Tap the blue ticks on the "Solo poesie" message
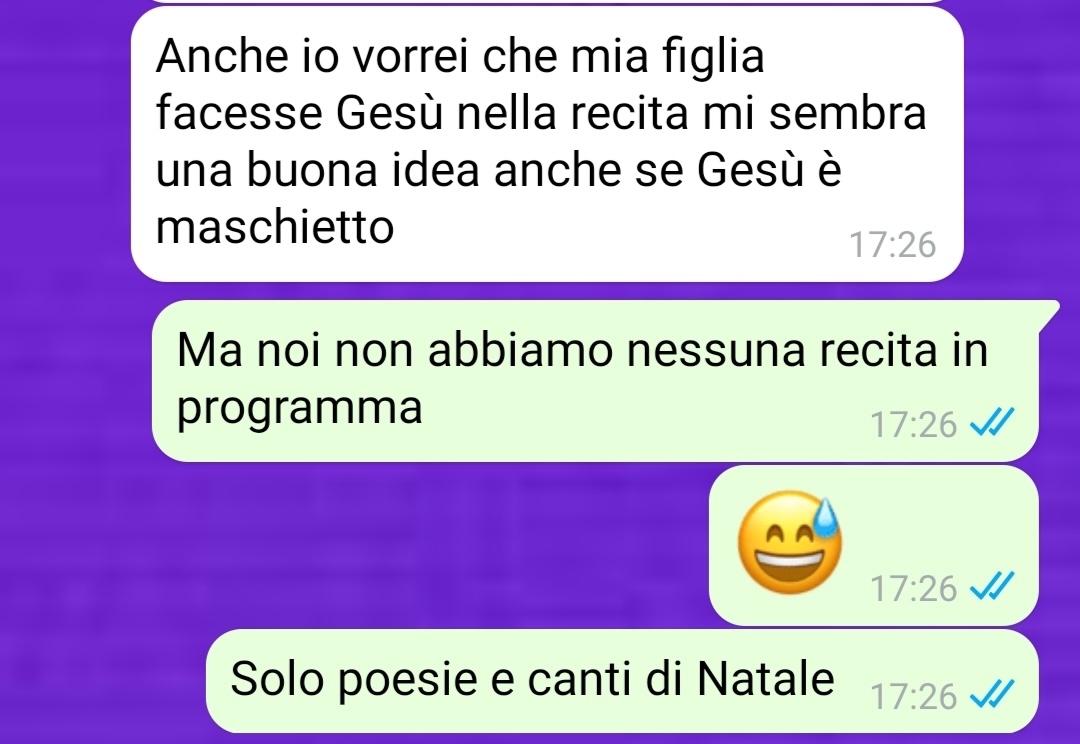Image resolution: width=1080 pixels, height=744 pixels. point(992,695)
